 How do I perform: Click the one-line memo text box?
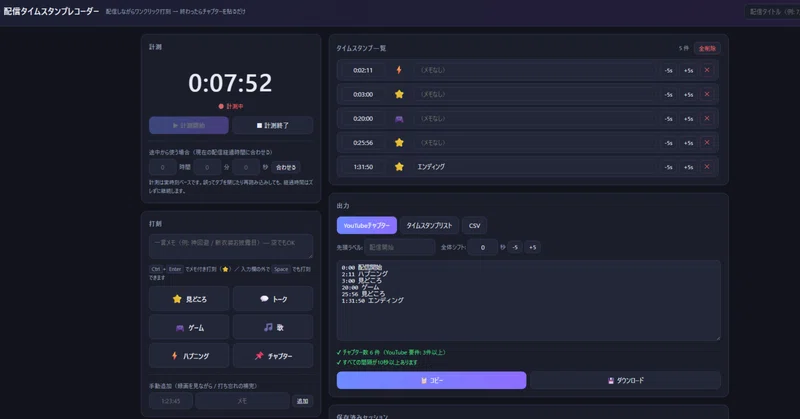pyautogui.click(x=231, y=247)
